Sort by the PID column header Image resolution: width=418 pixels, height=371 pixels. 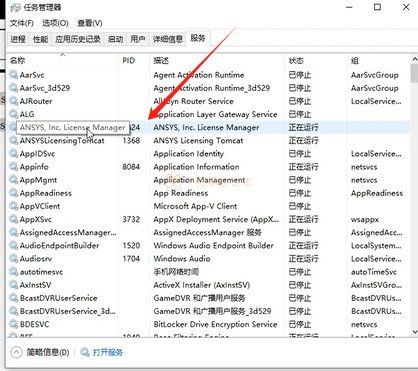(x=134, y=60)
